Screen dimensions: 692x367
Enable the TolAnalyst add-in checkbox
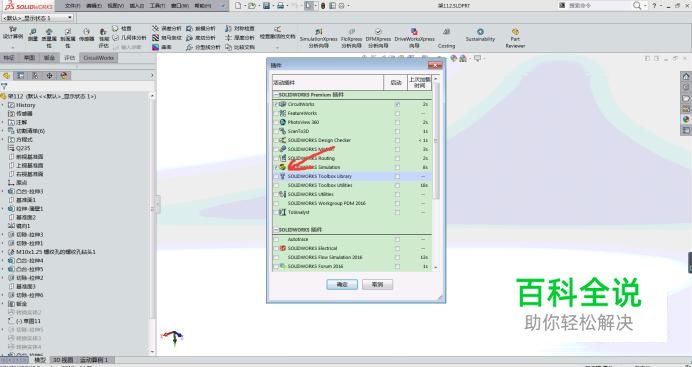pos(276,212)
